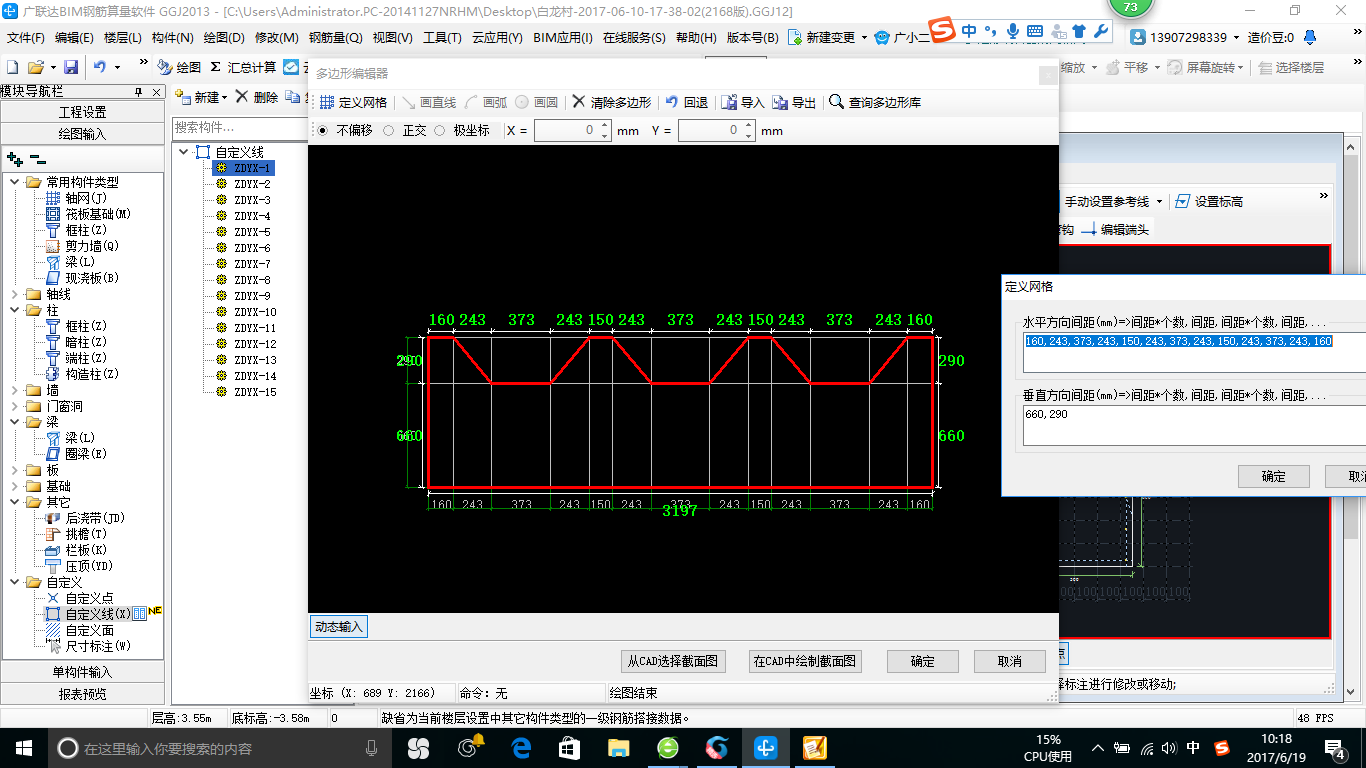Click 定义网格 in polygon editor toolbar
Viewport: 1366px width, 768px height.
[353, 102]
